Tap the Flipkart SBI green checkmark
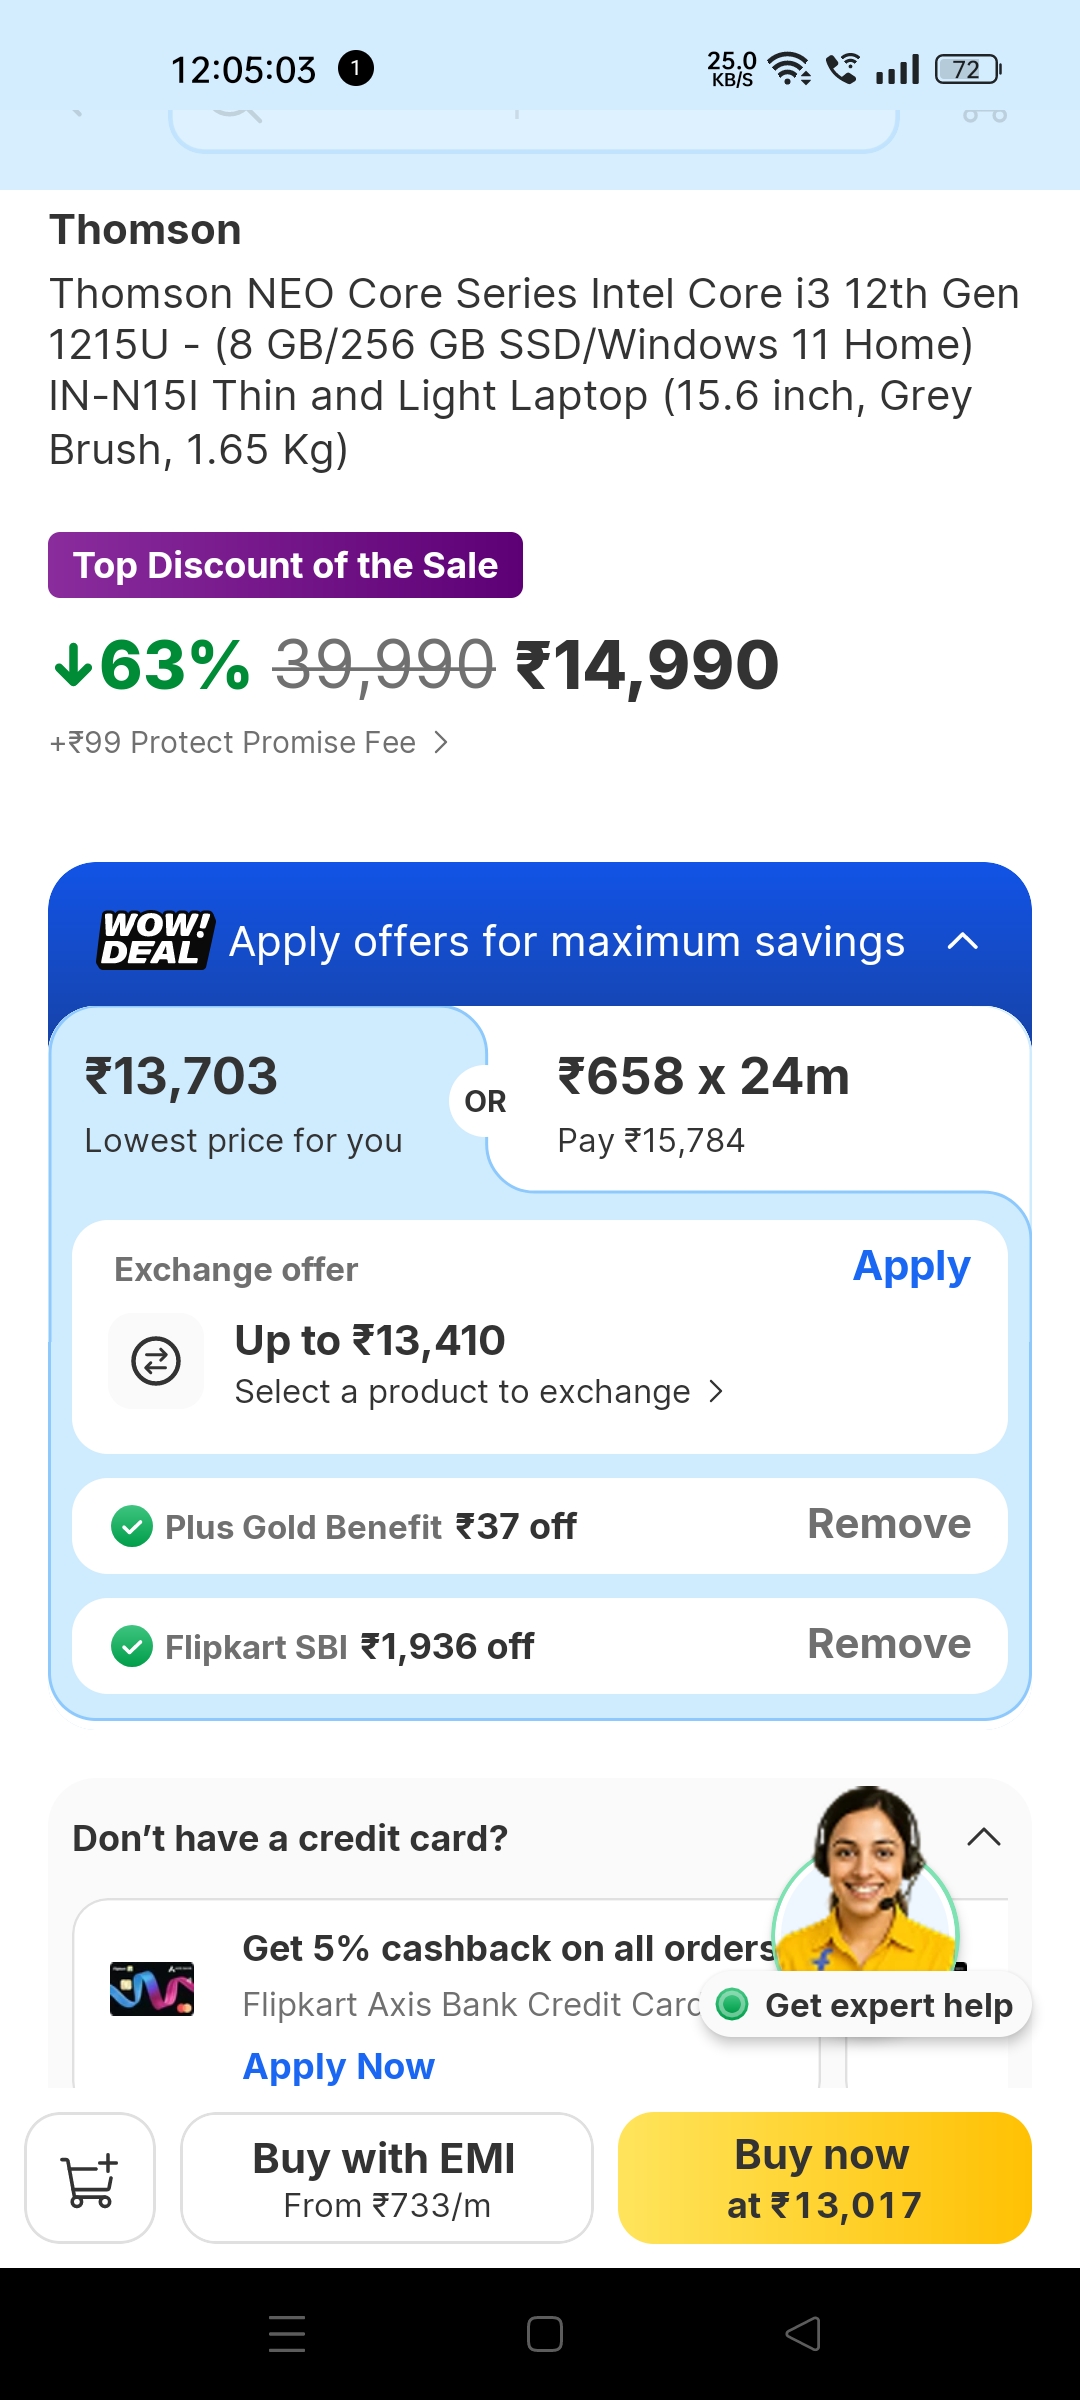Image resolution: width=1080 pixels, height=2400 pixels. [x=132, y=1647]
